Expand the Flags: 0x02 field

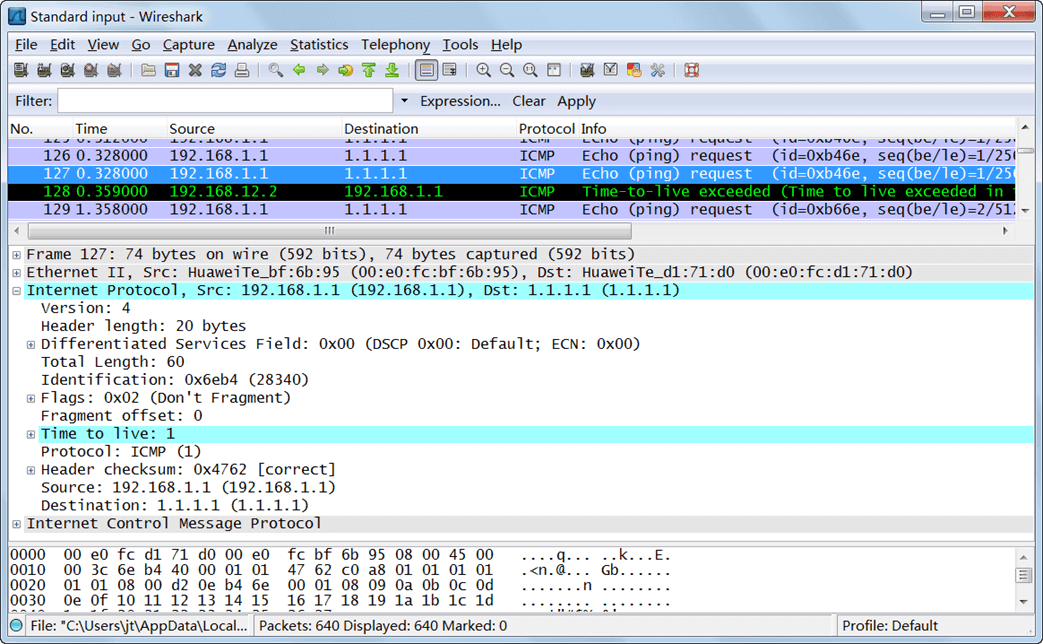[31, 399]
